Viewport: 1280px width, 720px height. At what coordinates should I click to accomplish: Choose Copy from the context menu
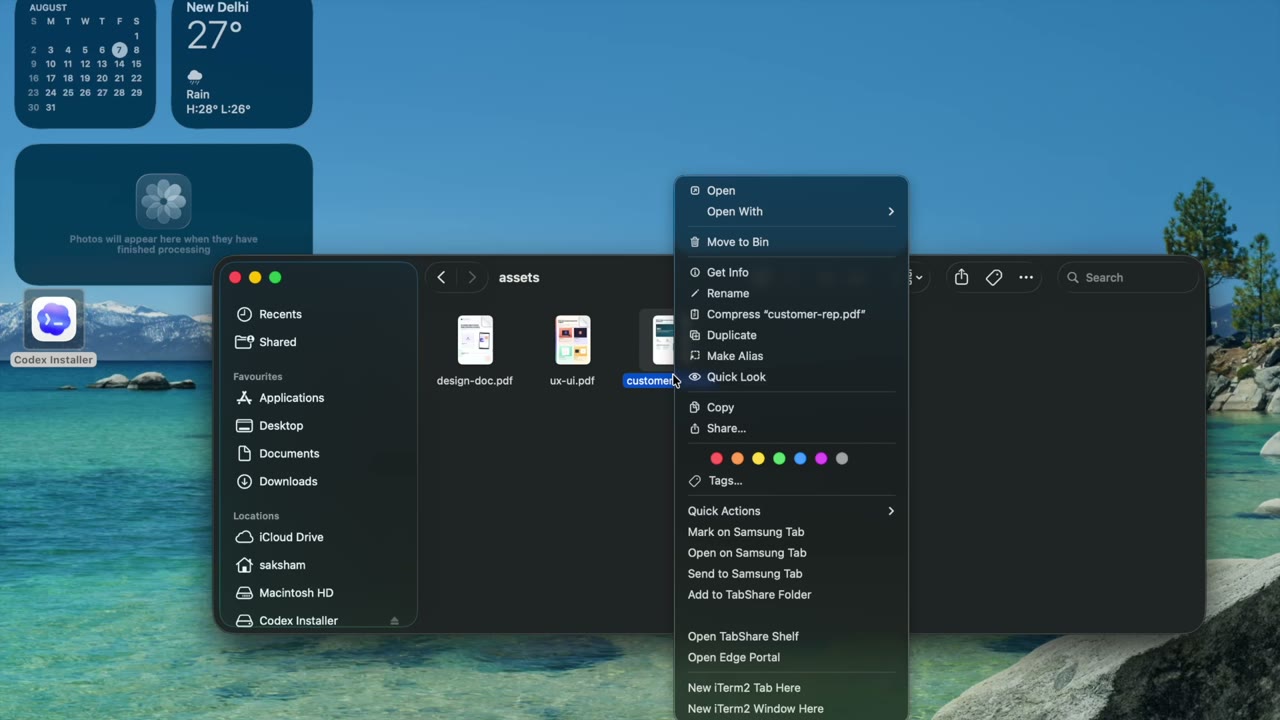click(x=791, y=408)
